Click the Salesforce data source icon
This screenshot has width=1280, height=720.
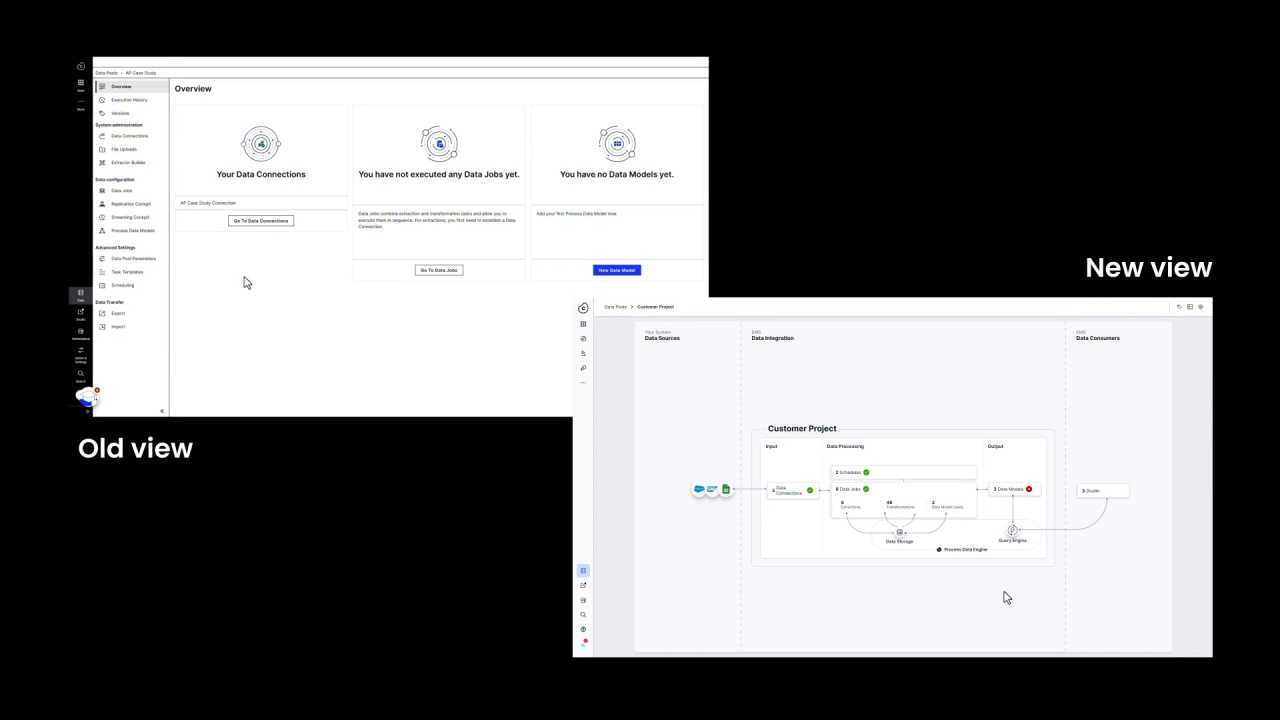coord(699,489)
